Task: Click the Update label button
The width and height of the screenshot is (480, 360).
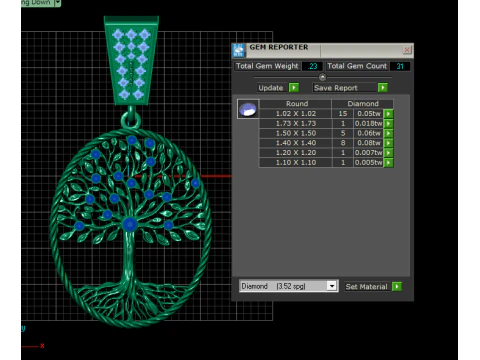Action: (271, 88)
